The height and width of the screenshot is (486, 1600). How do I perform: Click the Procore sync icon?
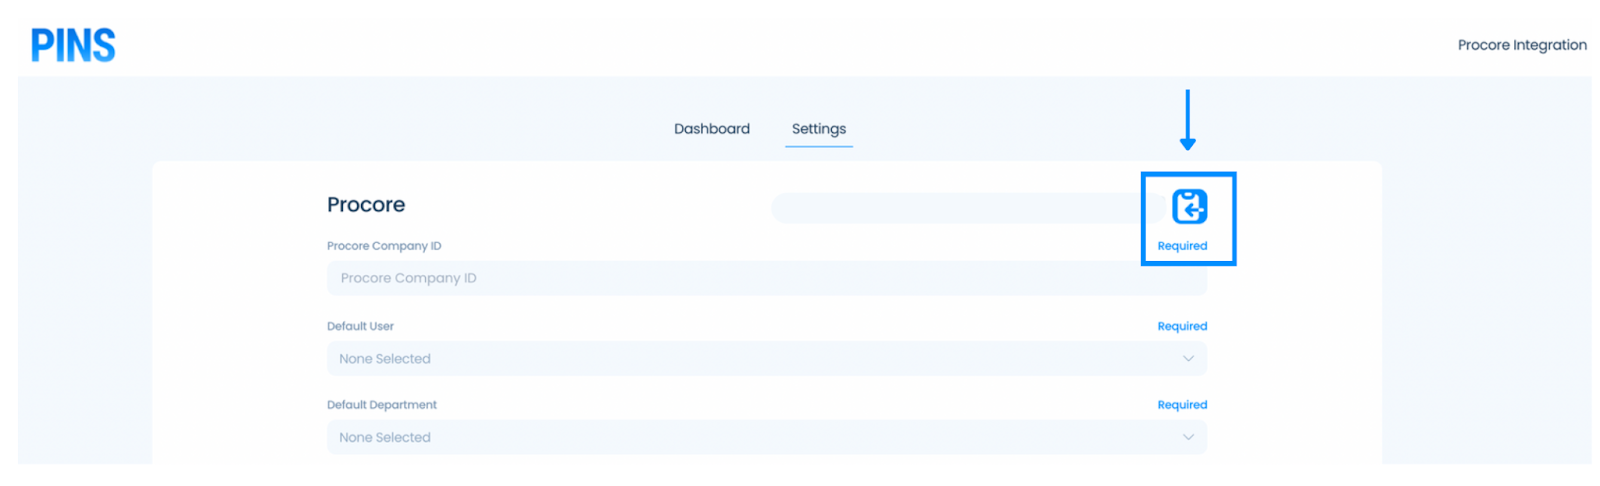click(x=1189, y=207)
